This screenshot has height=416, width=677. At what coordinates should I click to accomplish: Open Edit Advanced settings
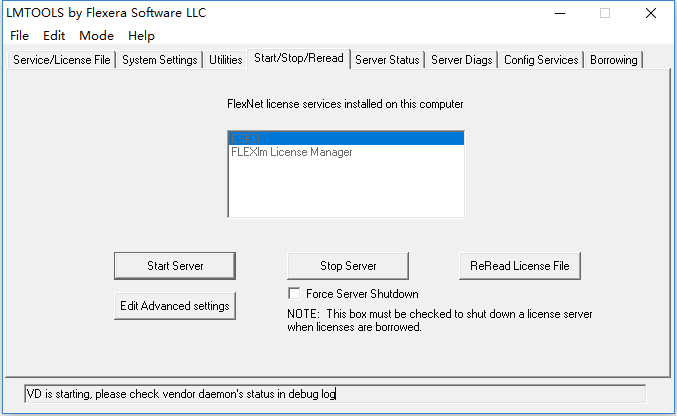(x=175, y=306)
